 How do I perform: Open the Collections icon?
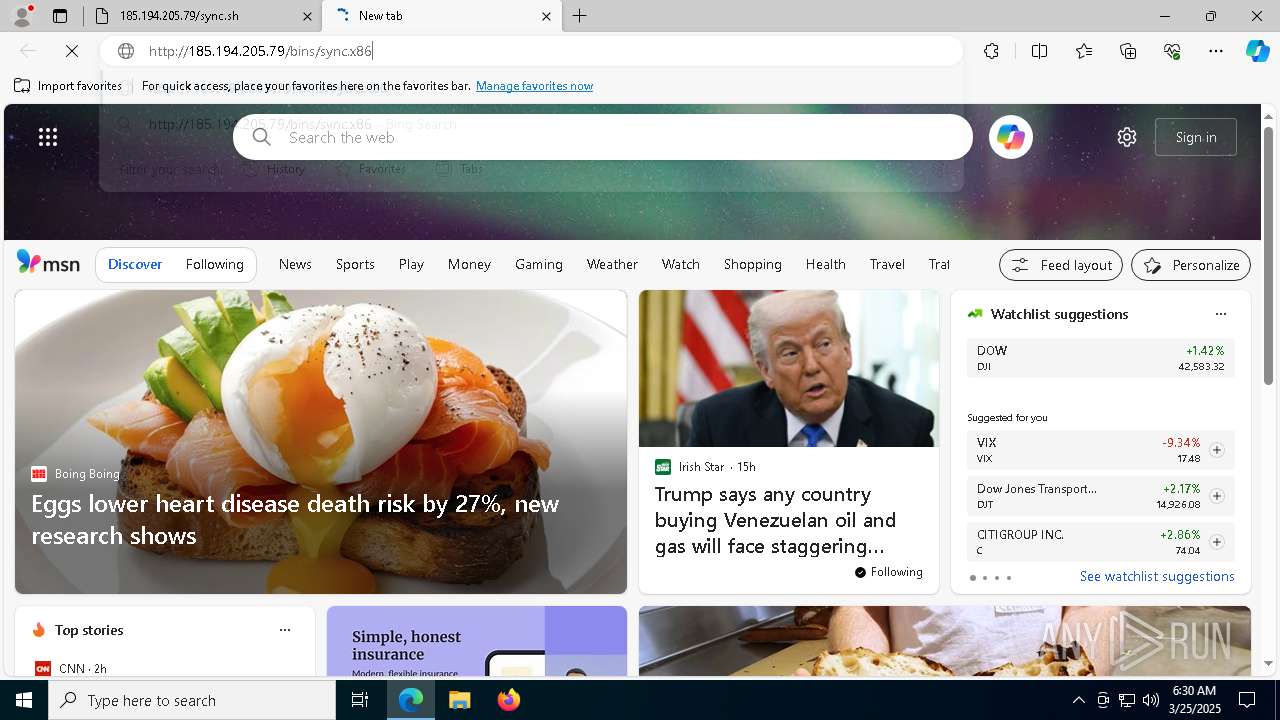[x=1128, y=51]
